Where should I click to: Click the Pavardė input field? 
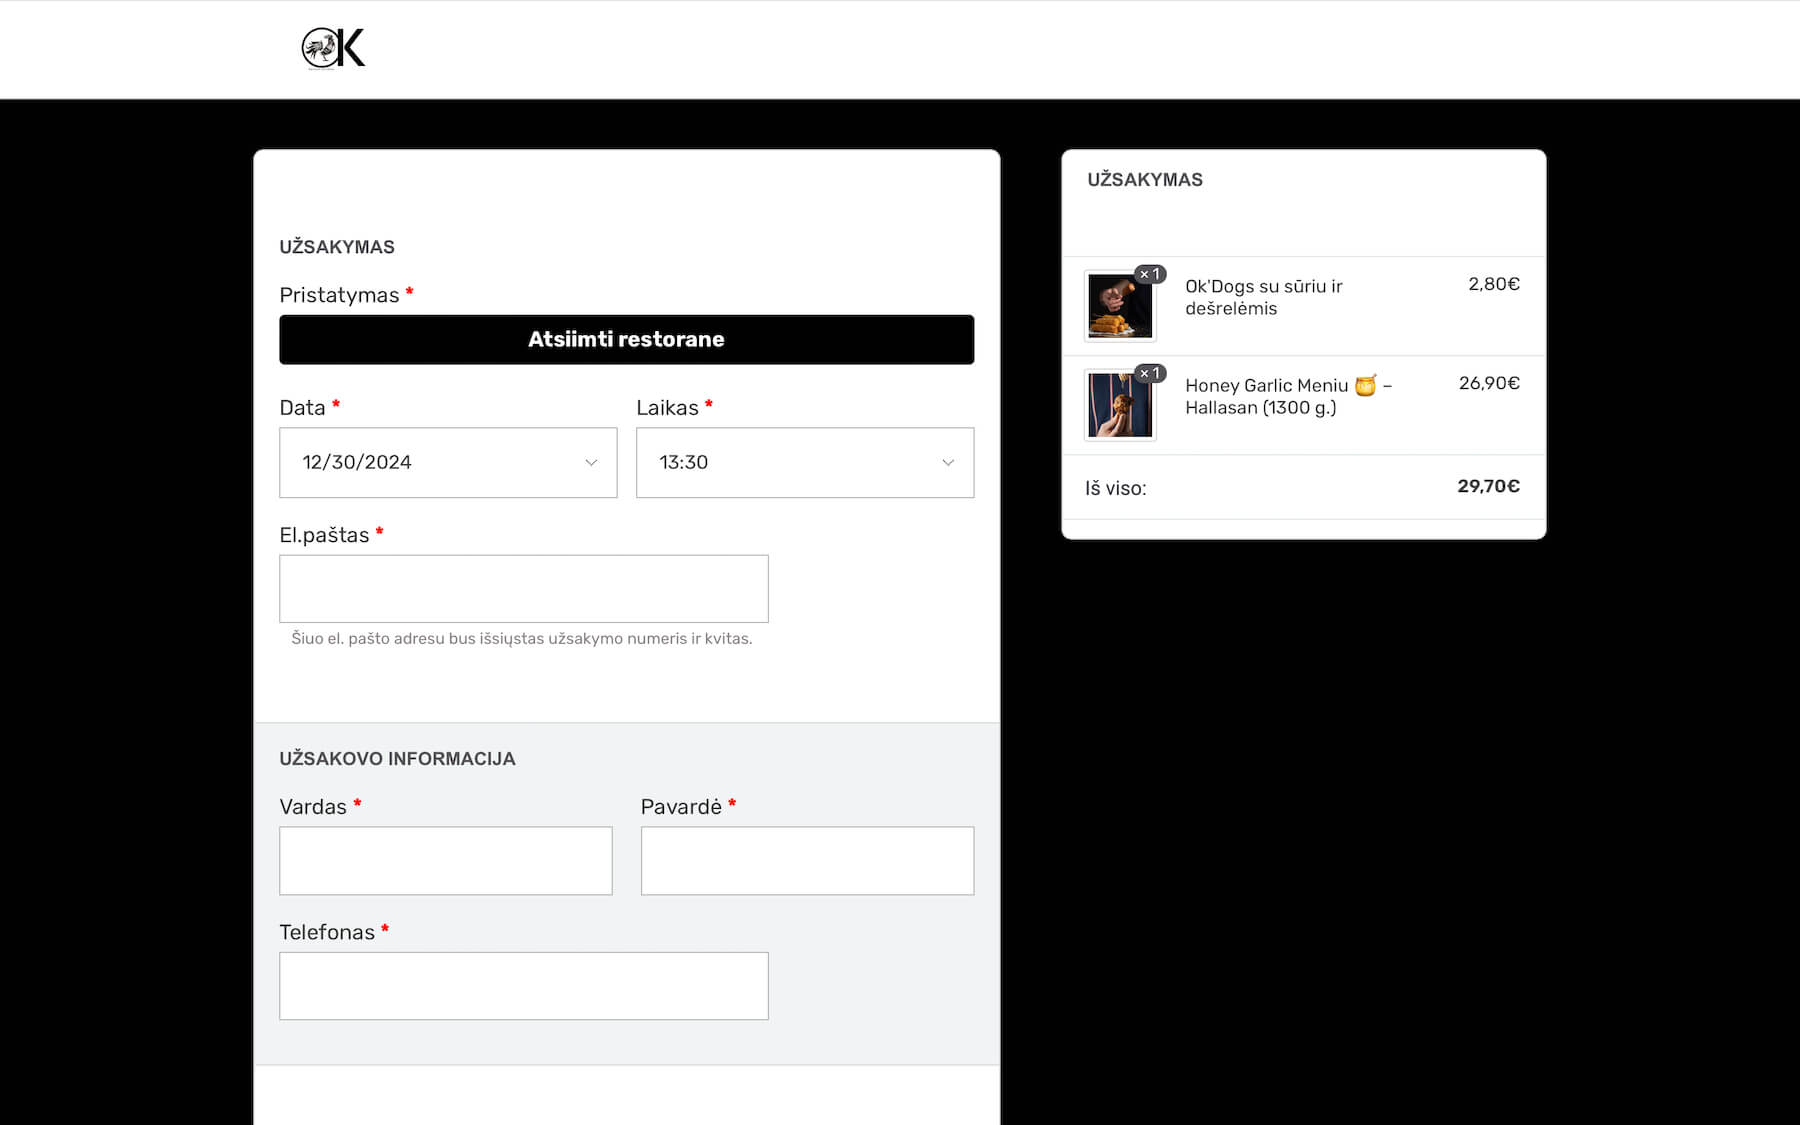point(807,860)
